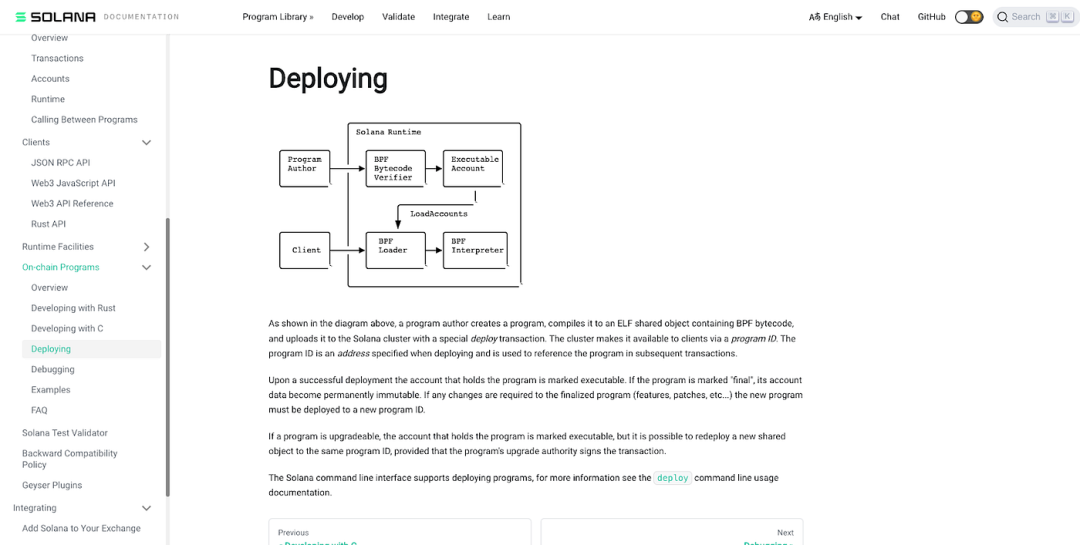Open Runtime Facilities category
Viewport: 1080px width, 545px height.
(58, 247)
